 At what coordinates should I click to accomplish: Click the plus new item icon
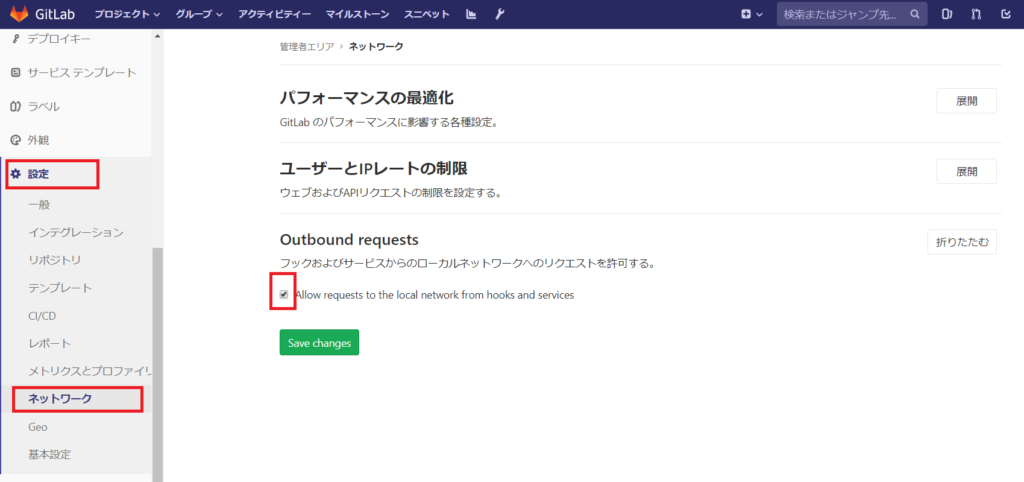click(x=746, y=14)
